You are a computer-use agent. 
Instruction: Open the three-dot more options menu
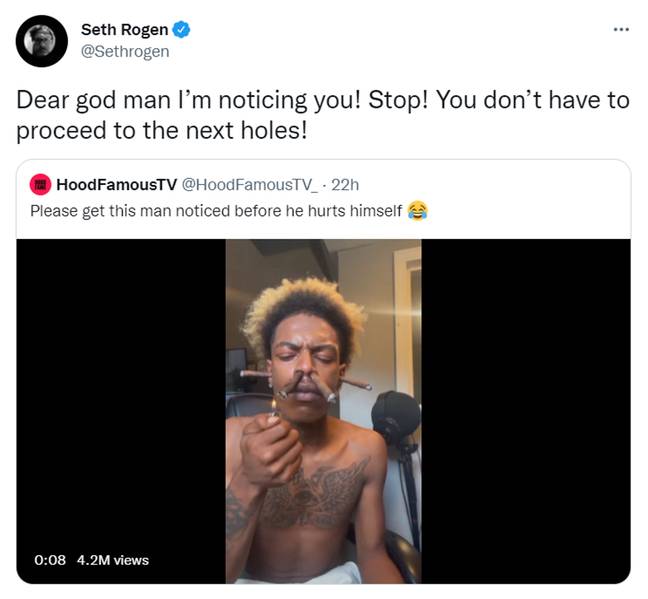(x=621, y=29)
